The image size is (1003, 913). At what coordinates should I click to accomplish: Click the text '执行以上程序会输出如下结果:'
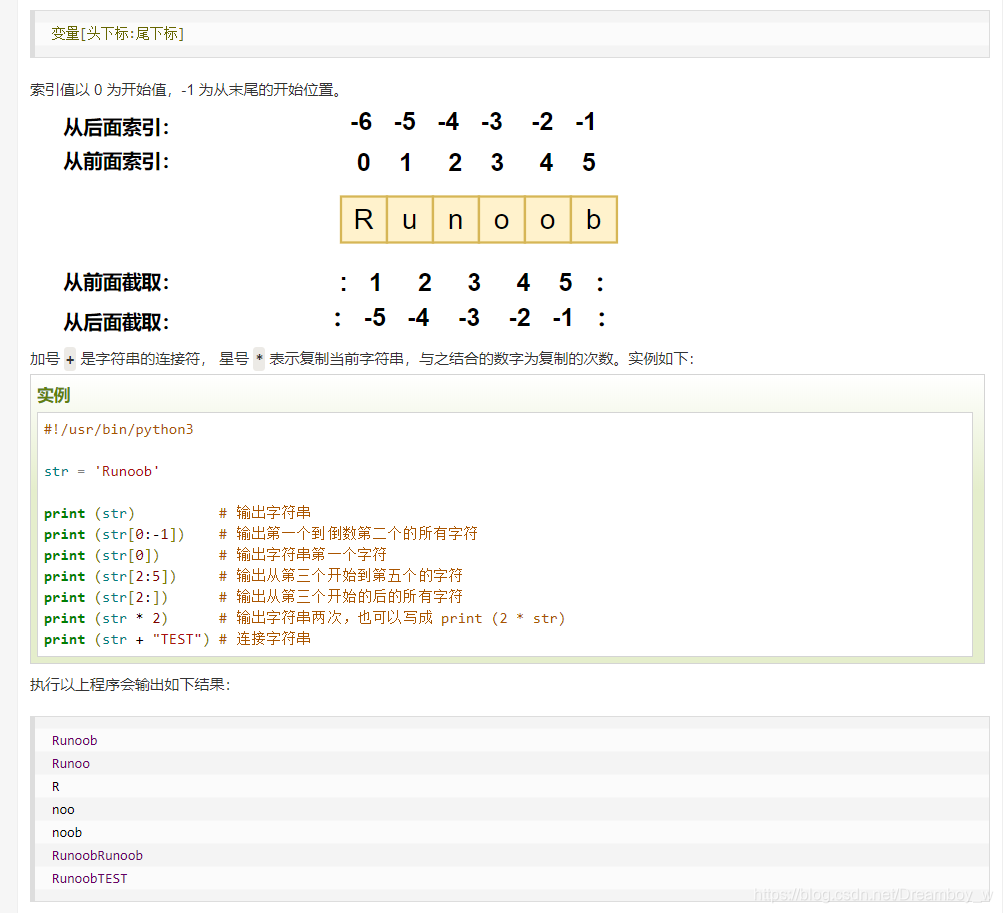(130, 685)
